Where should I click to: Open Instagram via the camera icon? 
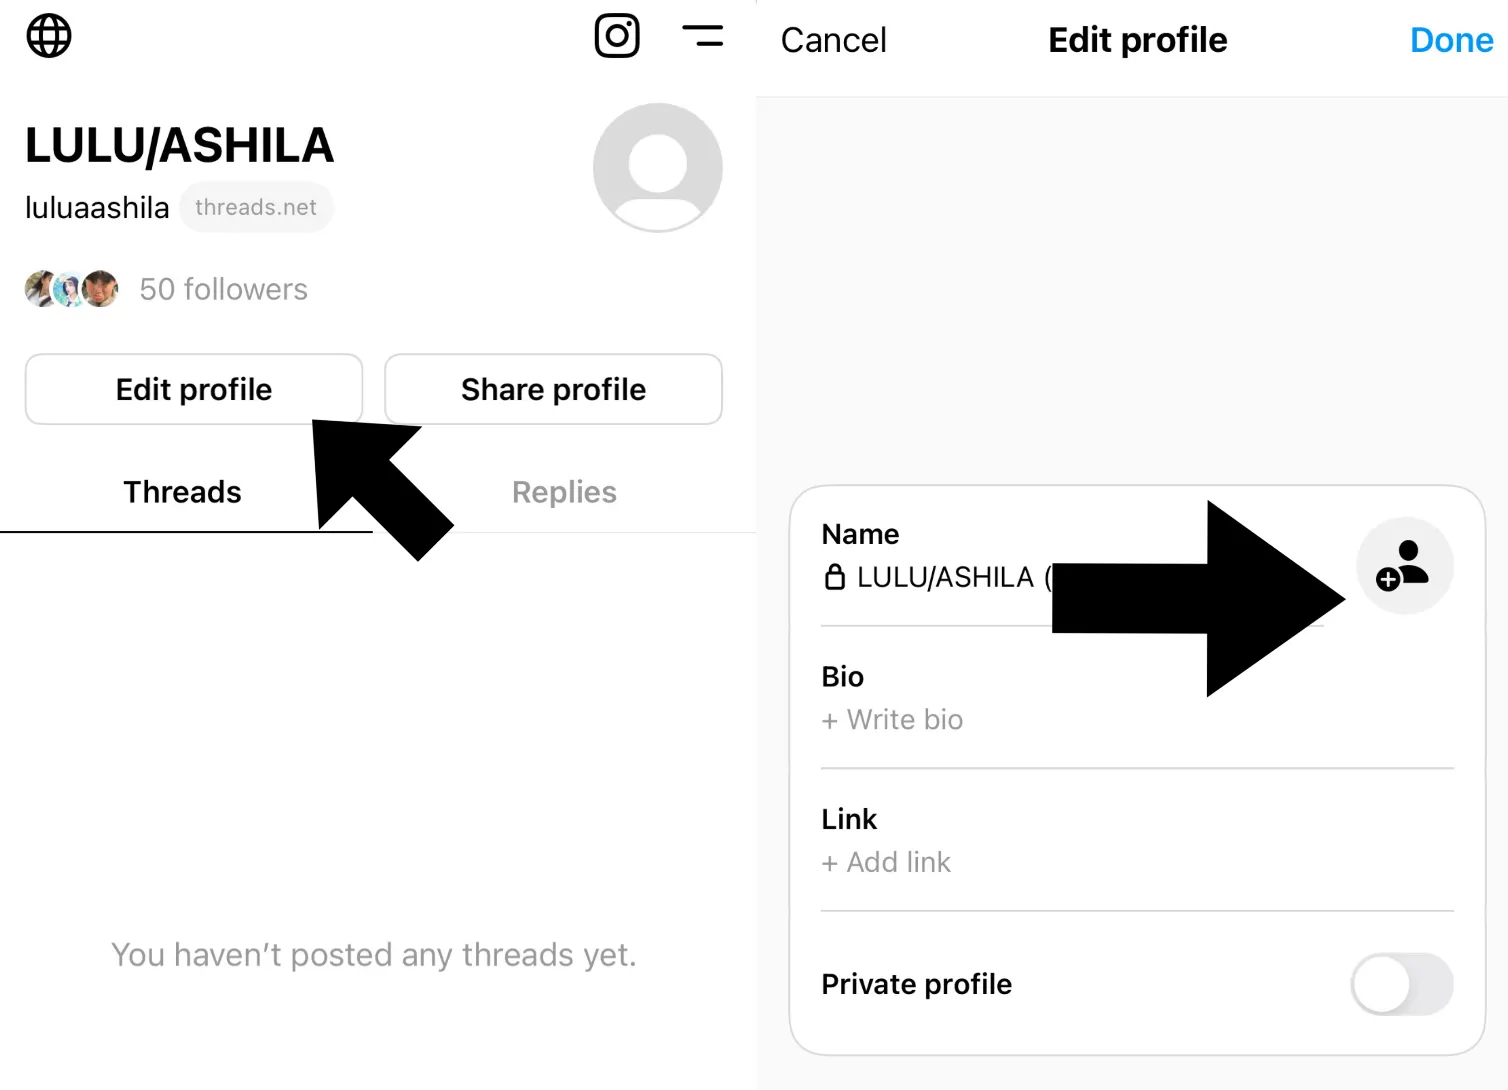(617, 36)
